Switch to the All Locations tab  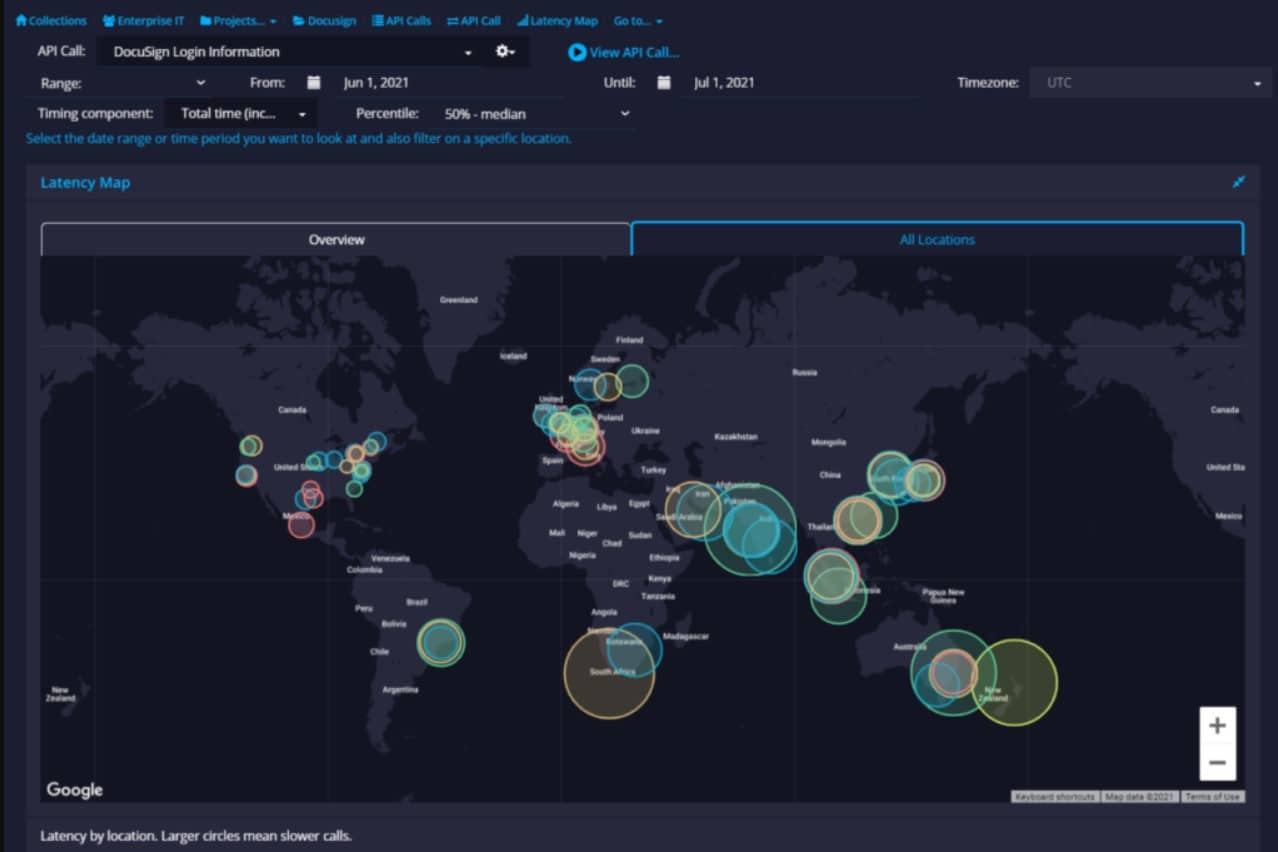point(937,239)
